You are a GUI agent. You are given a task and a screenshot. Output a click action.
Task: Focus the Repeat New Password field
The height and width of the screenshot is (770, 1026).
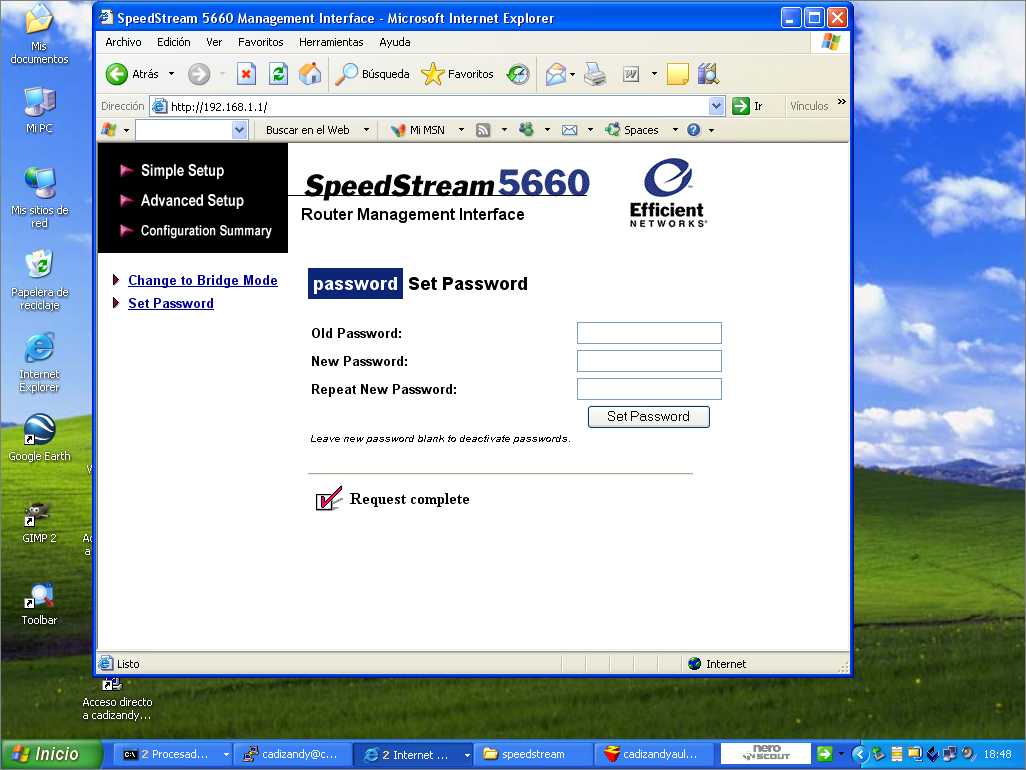[x=649, y=389]
